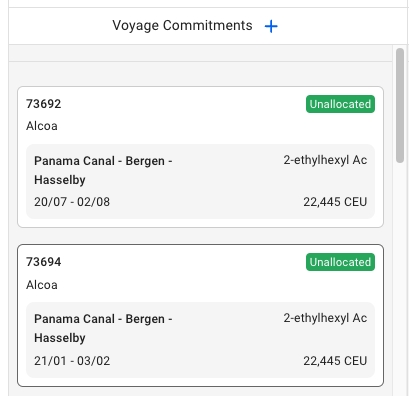This screenshot has height=396, width=409.
Task: Click date range 20/07 - 02/08
Action: pos(72,202)
